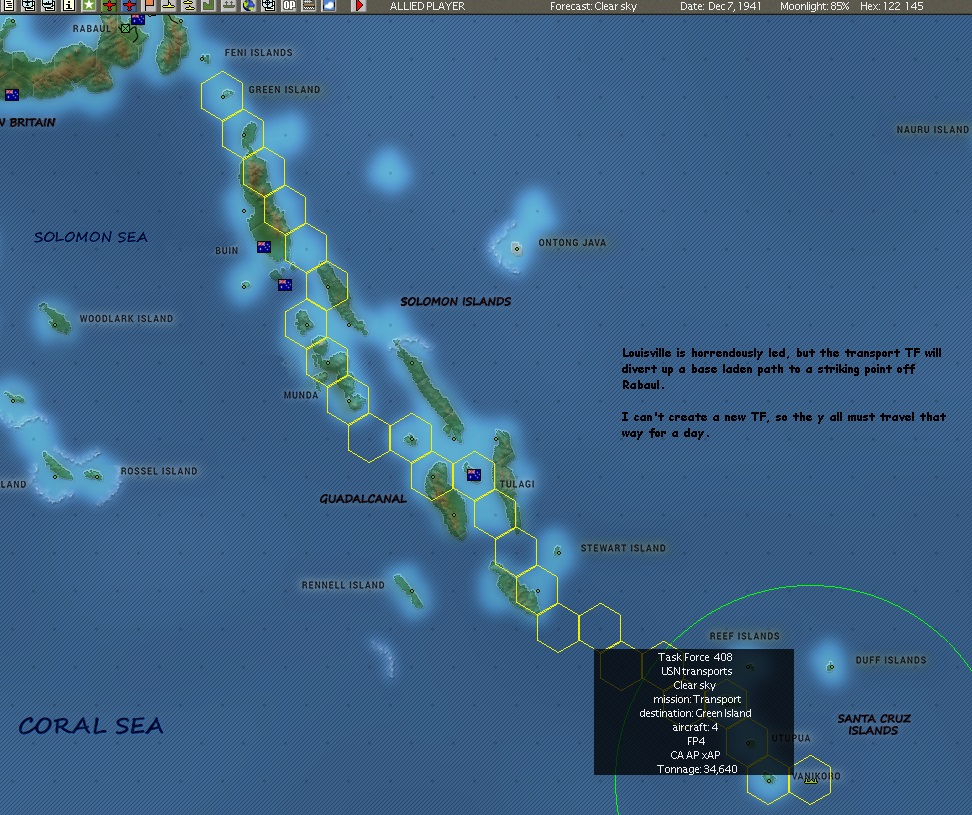Click the Moonlight: 85% text
The width and height of the screenshot is (972, 815).
815,6
